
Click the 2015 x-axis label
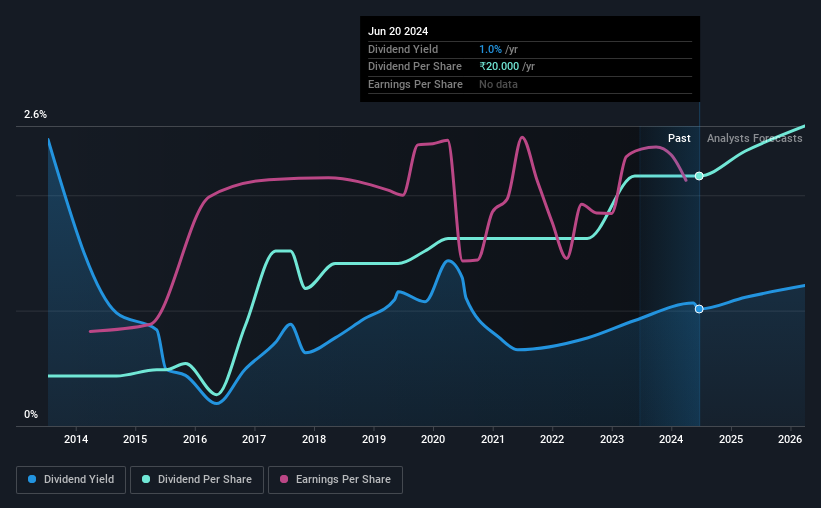(x=135, y=439)
